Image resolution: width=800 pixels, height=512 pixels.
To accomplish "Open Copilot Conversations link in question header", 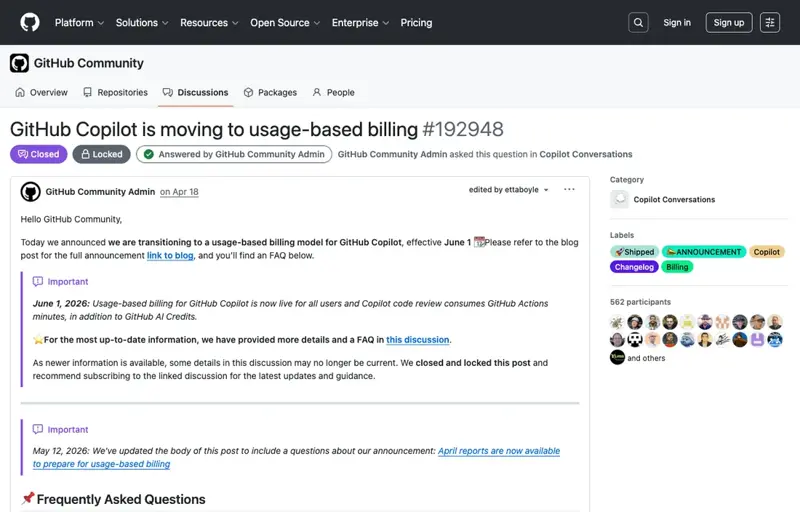I will (x=586, y=154).
